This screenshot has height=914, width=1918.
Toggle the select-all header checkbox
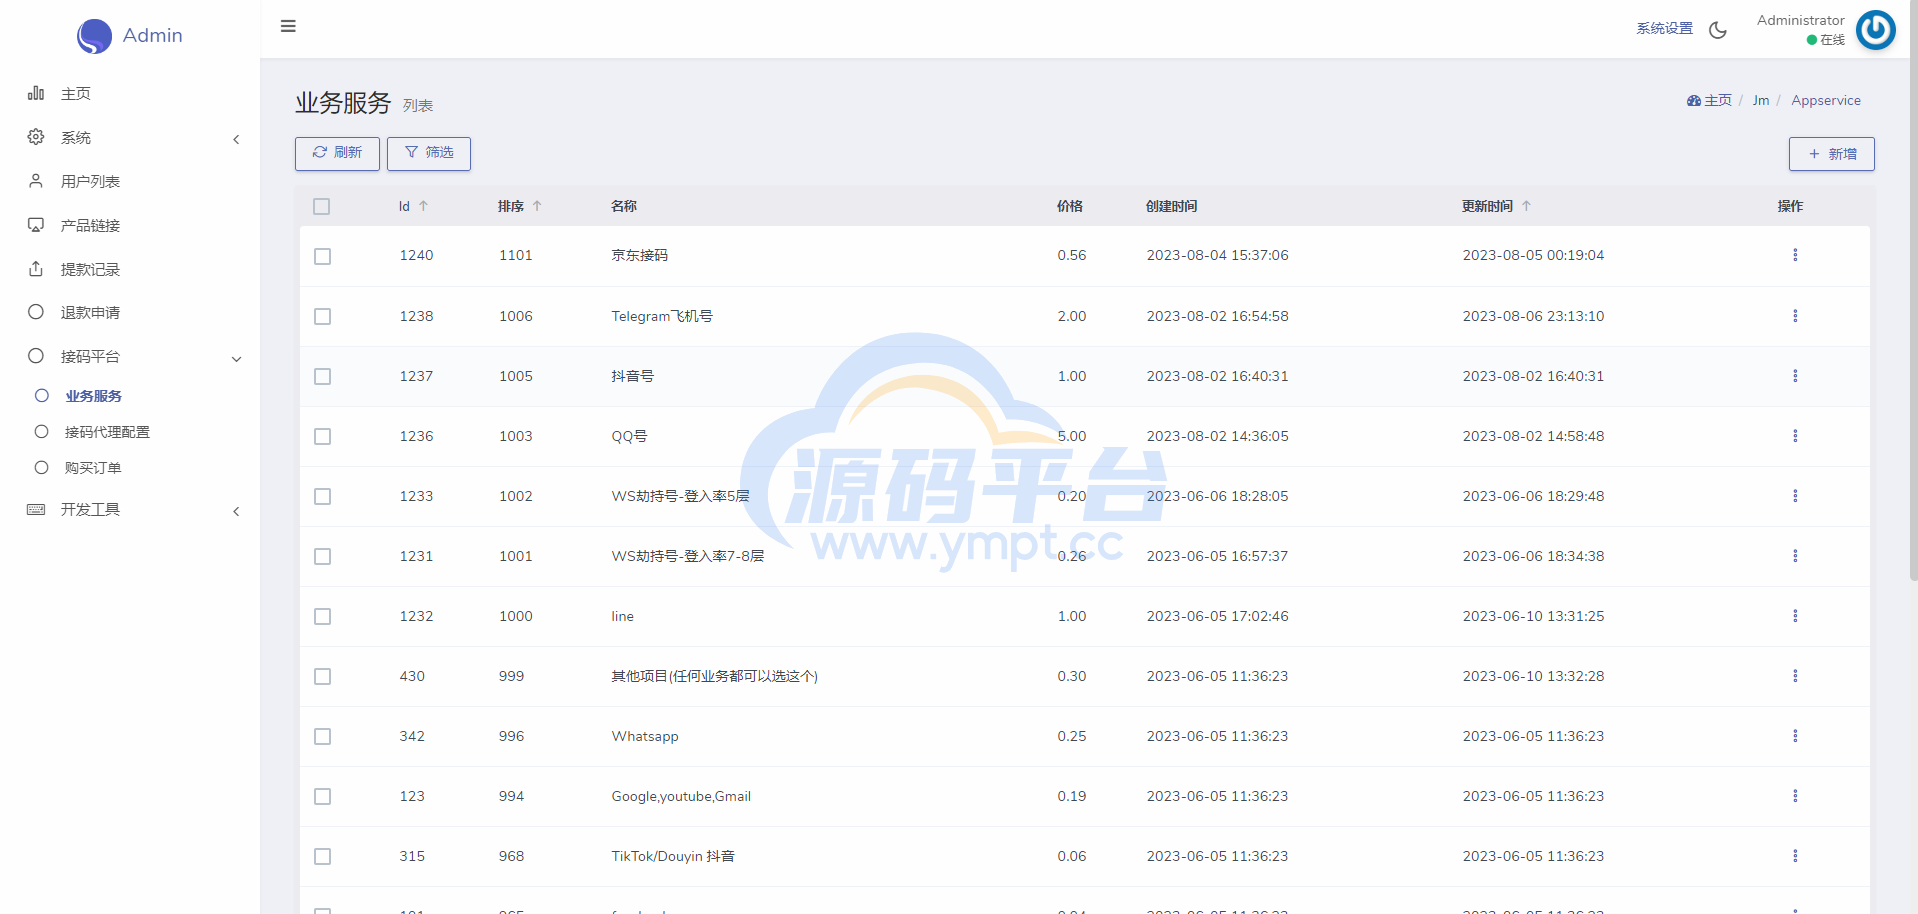pos(321,207)
